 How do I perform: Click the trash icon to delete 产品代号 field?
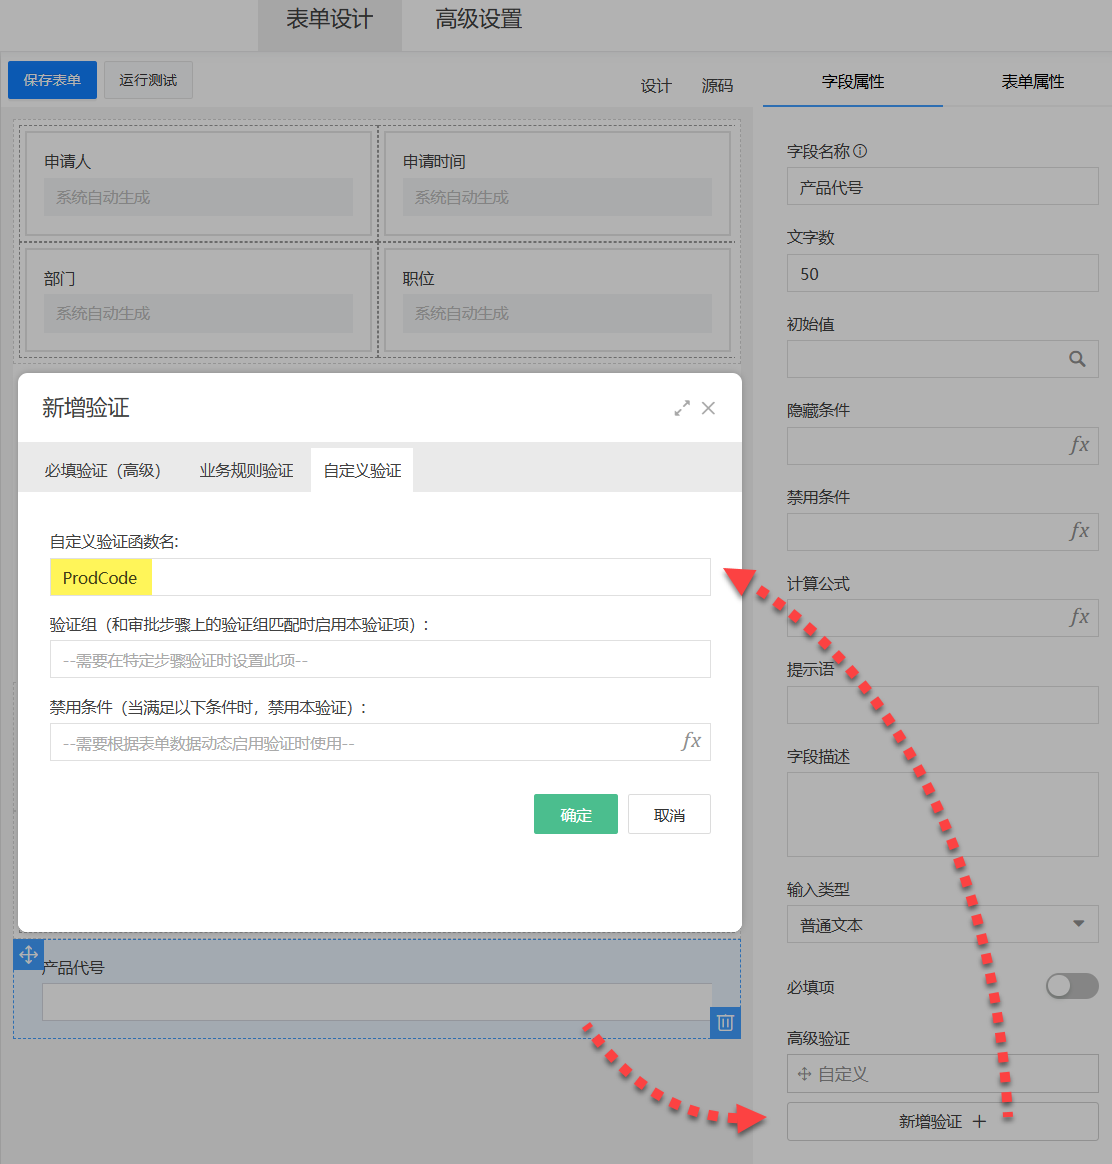click(725, 1022)
